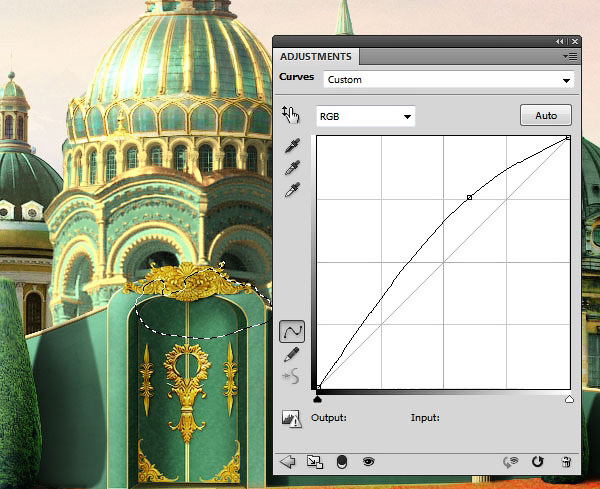Select the bottom-left curve endpoint
Image resolution: width=600 pixels, height=489 pixels.
[x=318, y=387]
